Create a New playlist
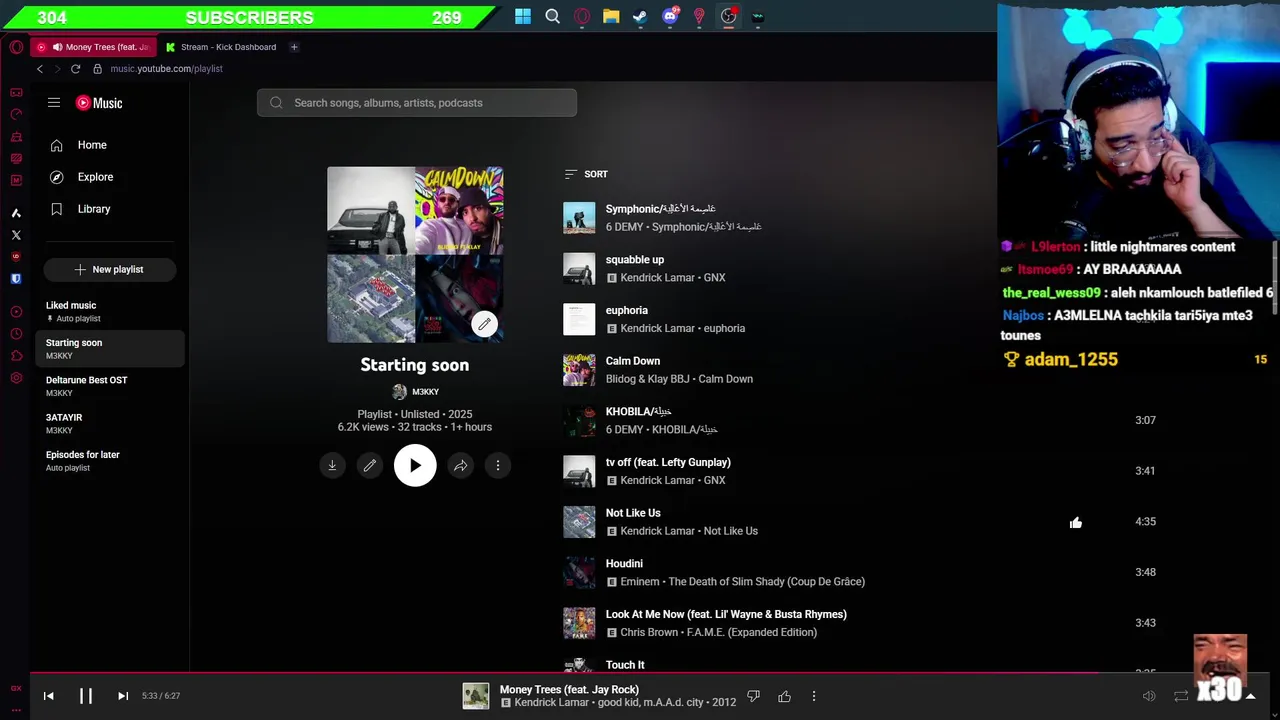Viewport: 1280px width, 720px height. coord(110,269)
